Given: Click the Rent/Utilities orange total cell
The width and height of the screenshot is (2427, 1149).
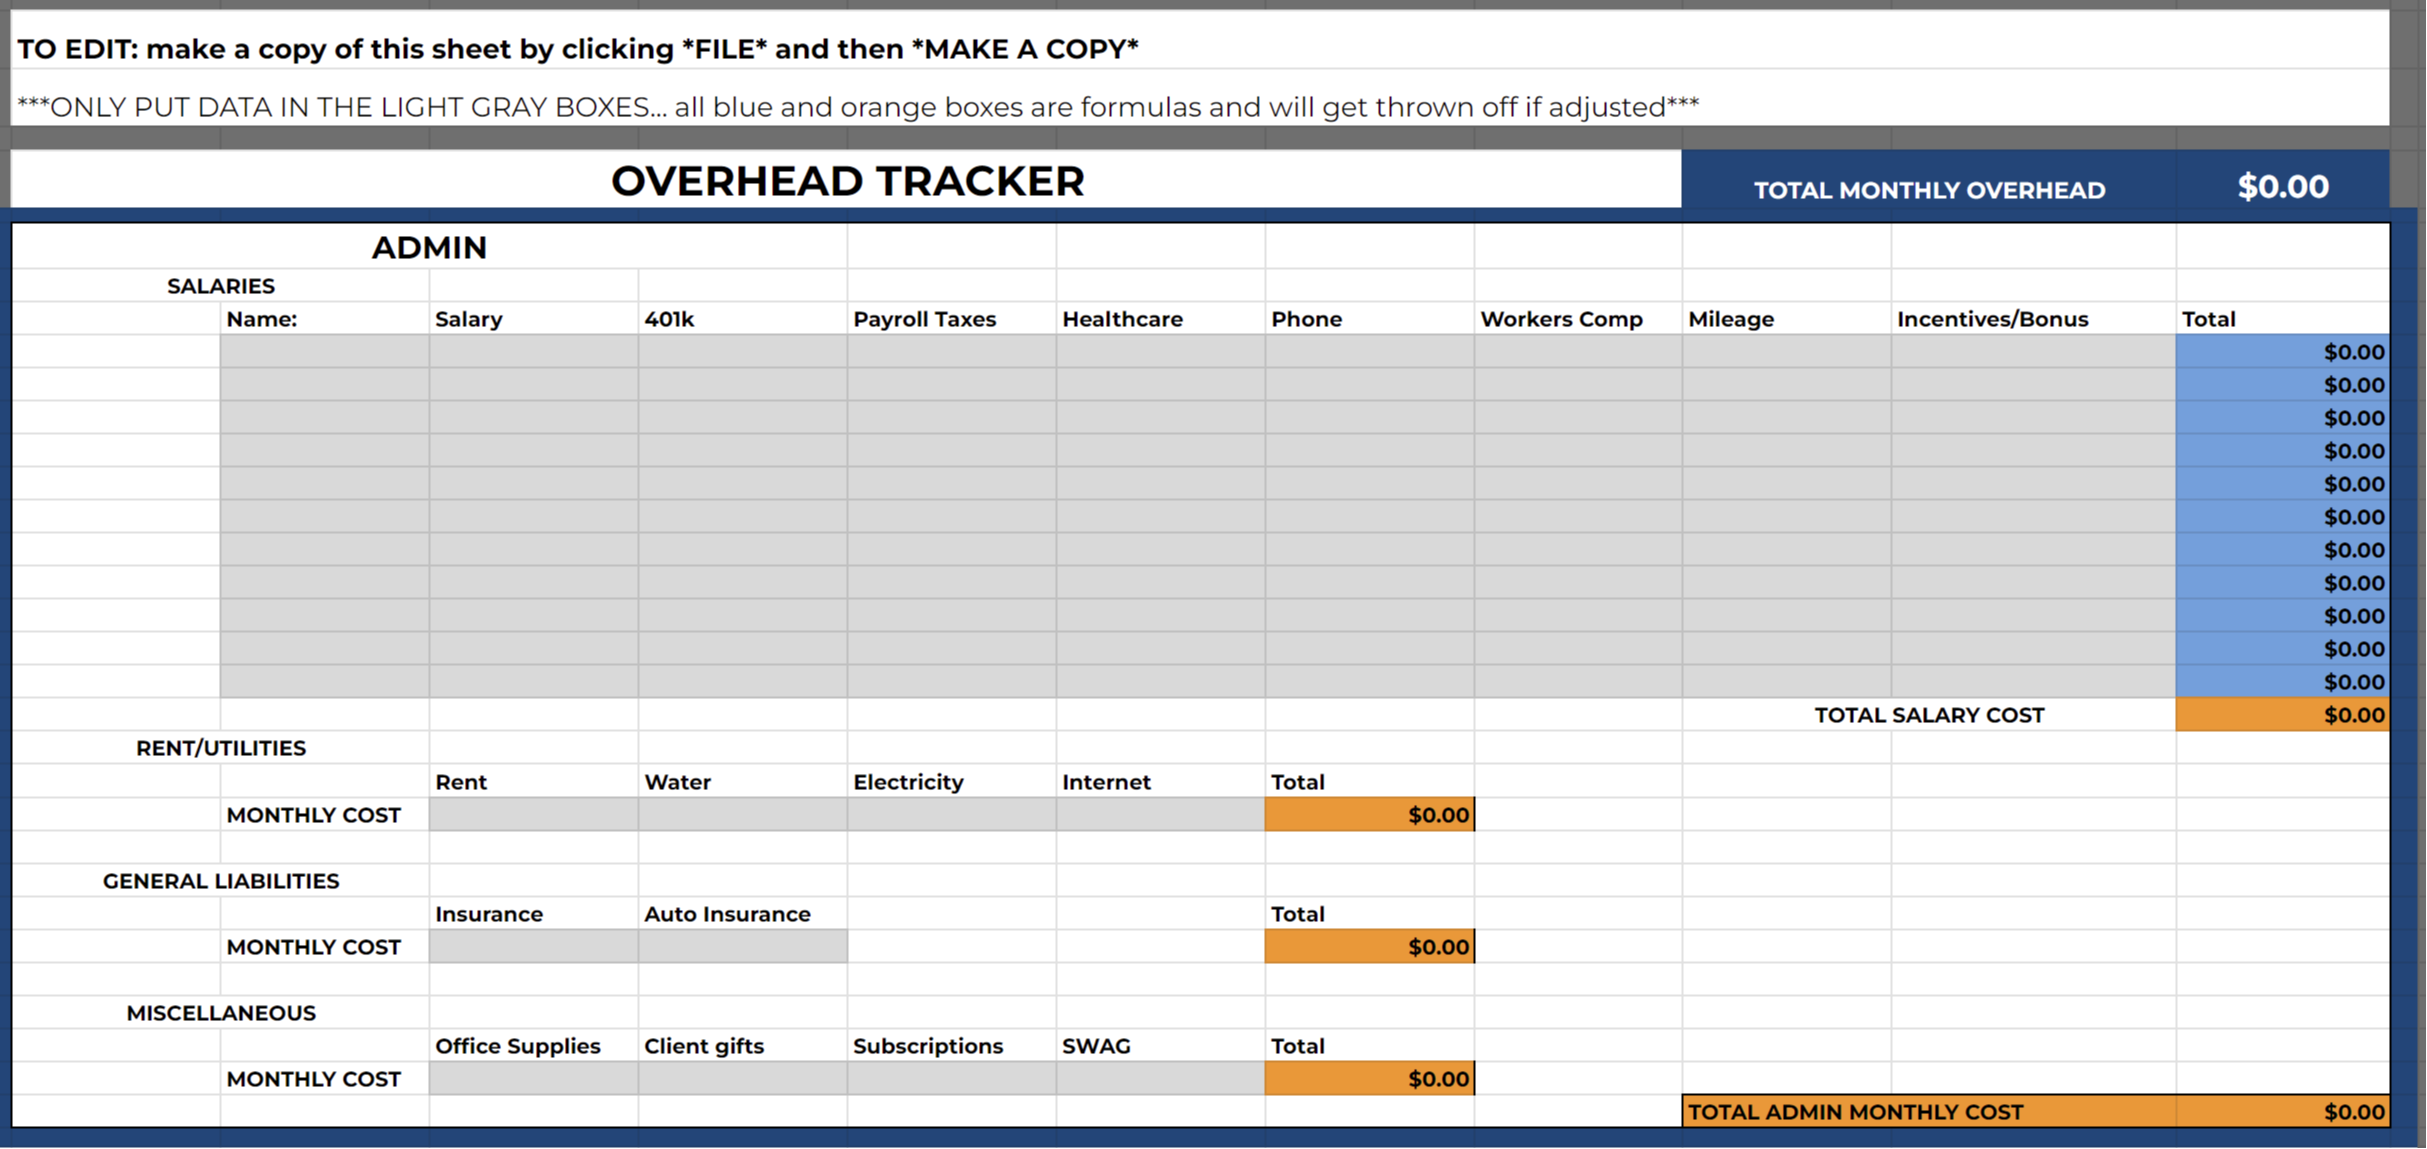Looking at the screenshot, I should click(1369, 814).
